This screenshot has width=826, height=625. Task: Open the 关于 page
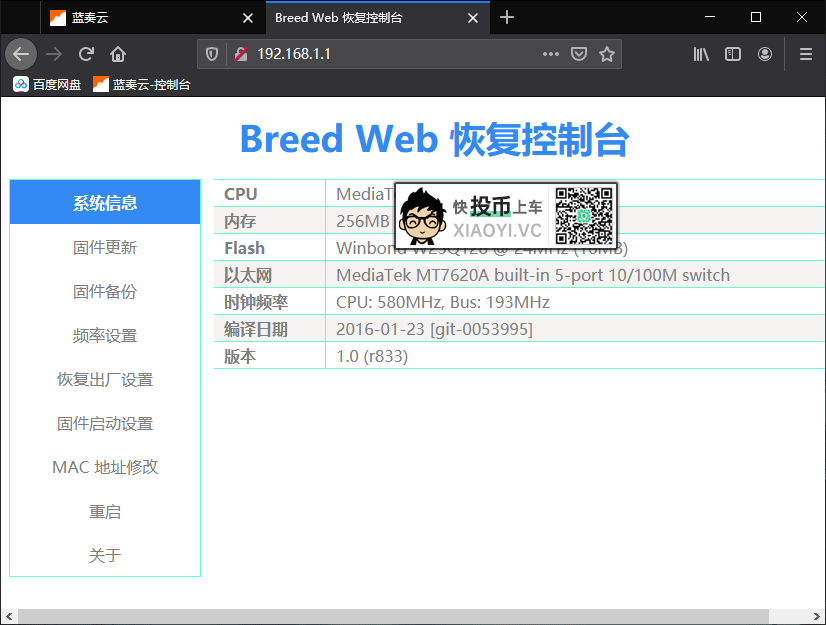click(x=104, y=554)
